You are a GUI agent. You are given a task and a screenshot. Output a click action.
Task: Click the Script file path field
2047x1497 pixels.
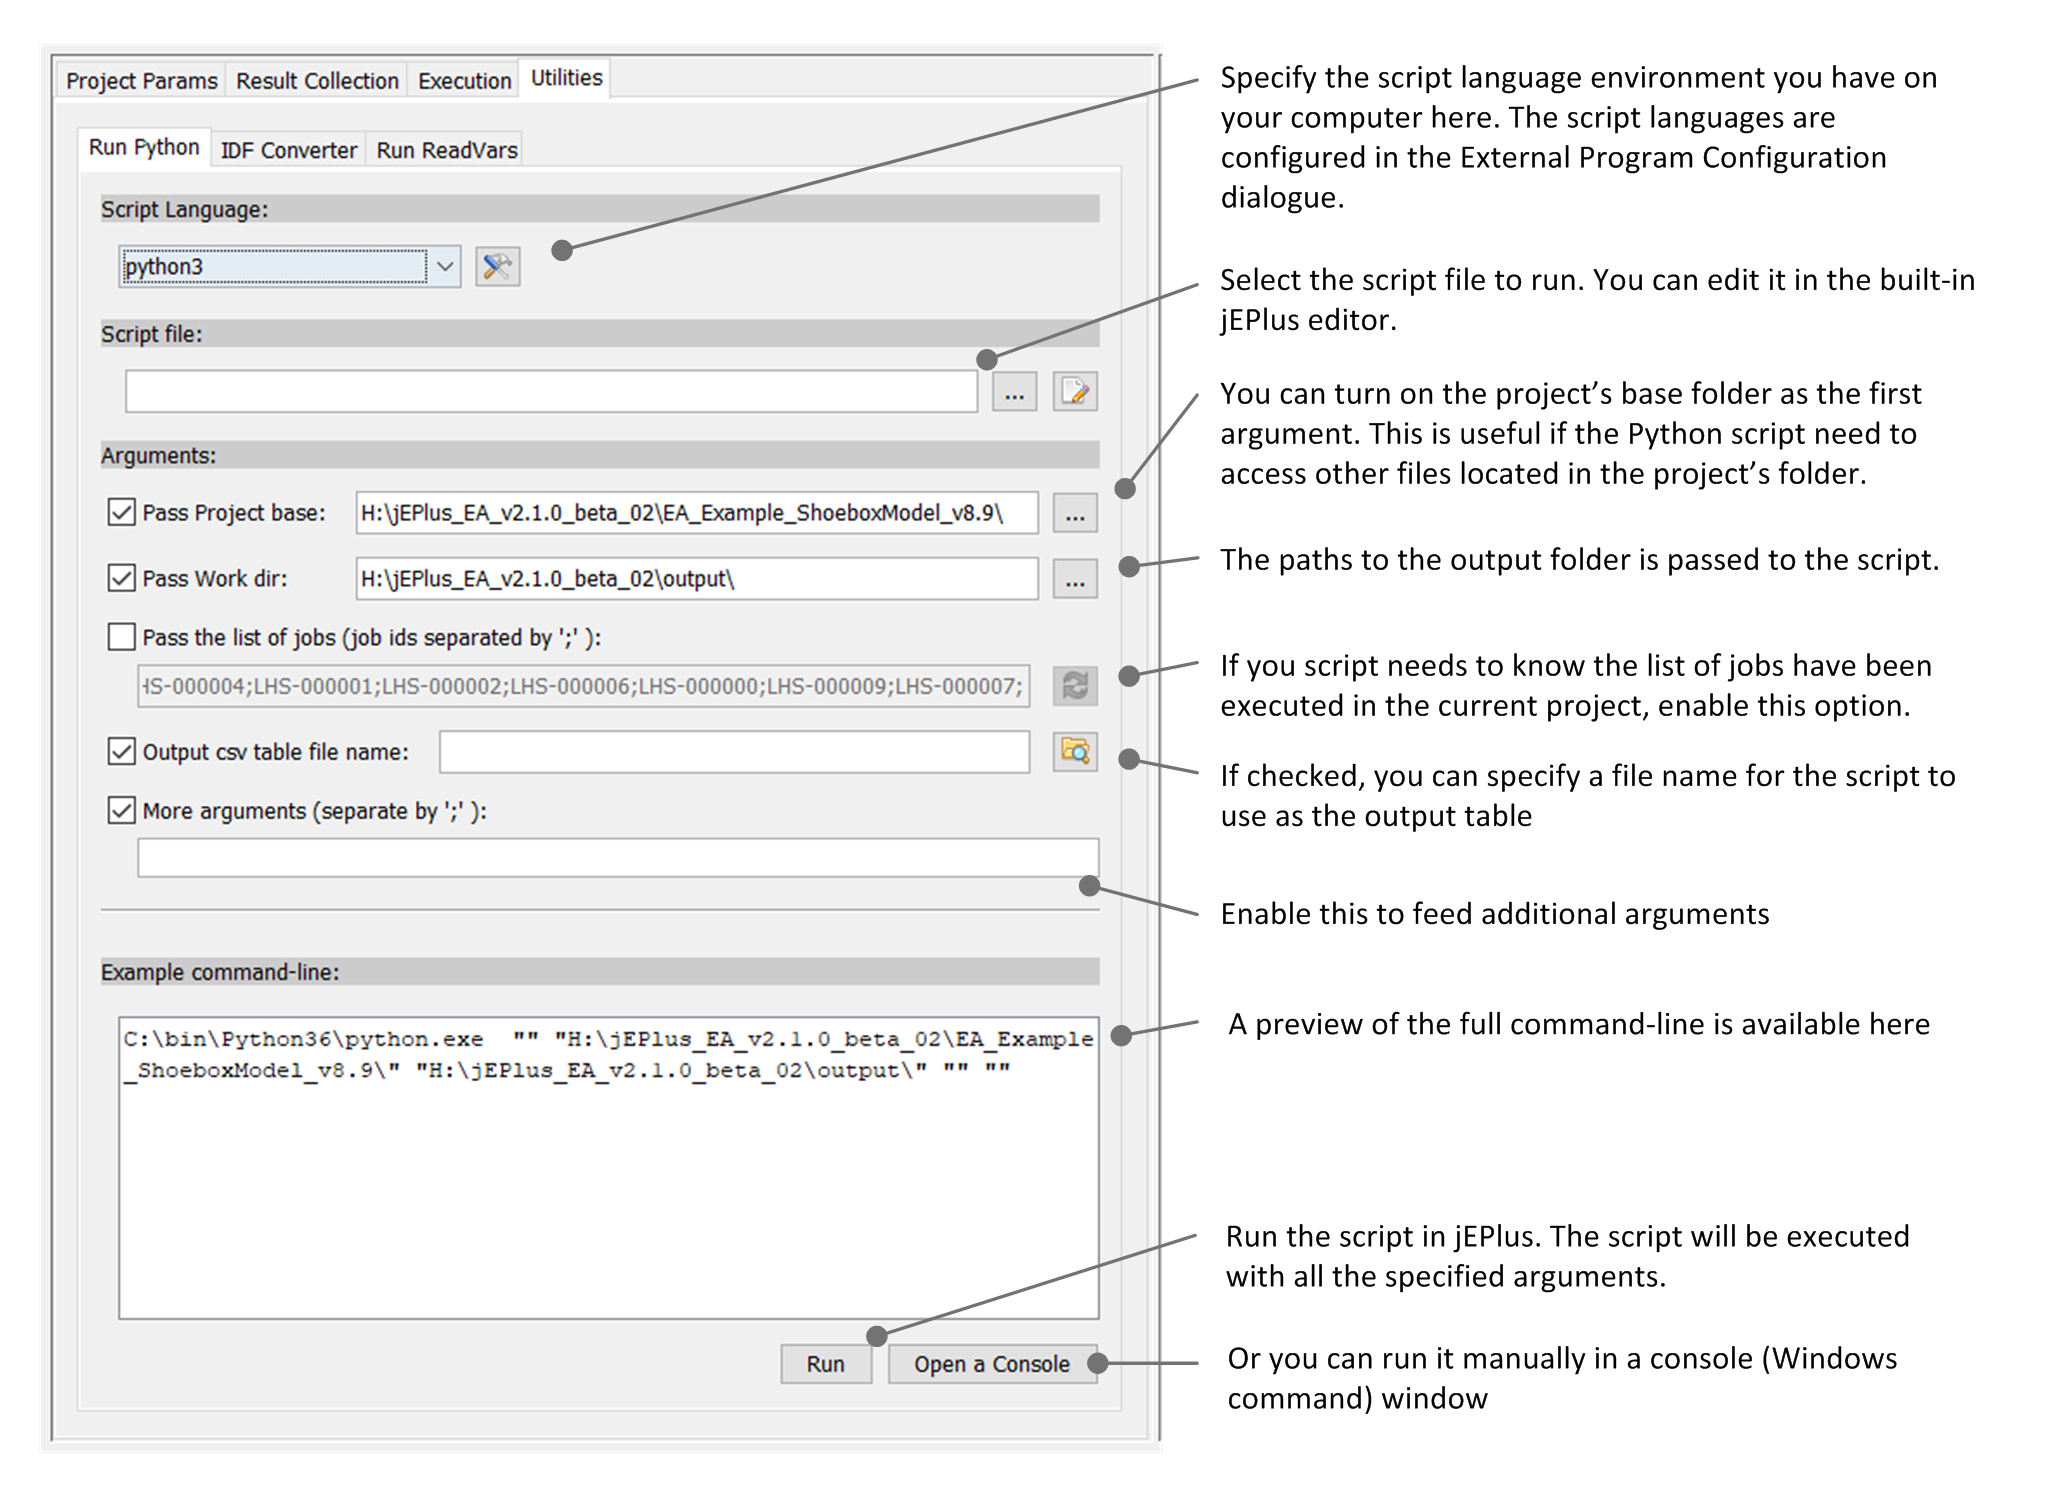(551, 391)
